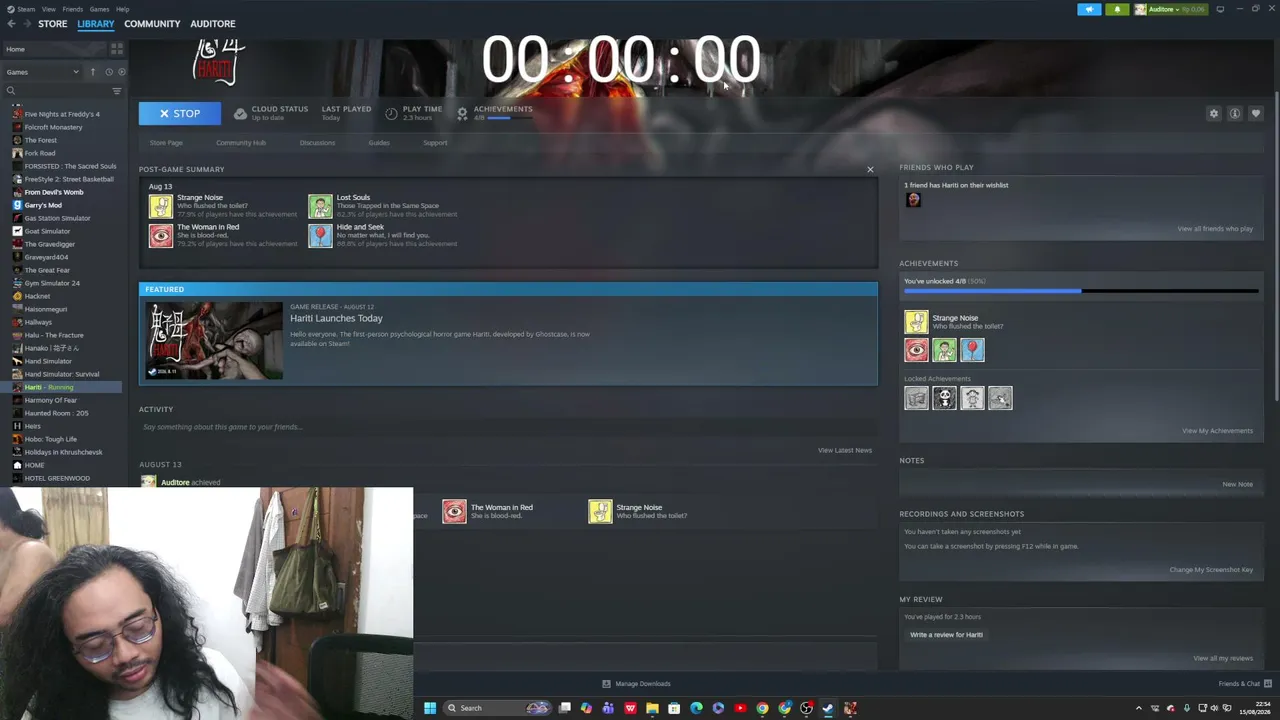
Task: Show game info icon
Action: pos(1235,114)
